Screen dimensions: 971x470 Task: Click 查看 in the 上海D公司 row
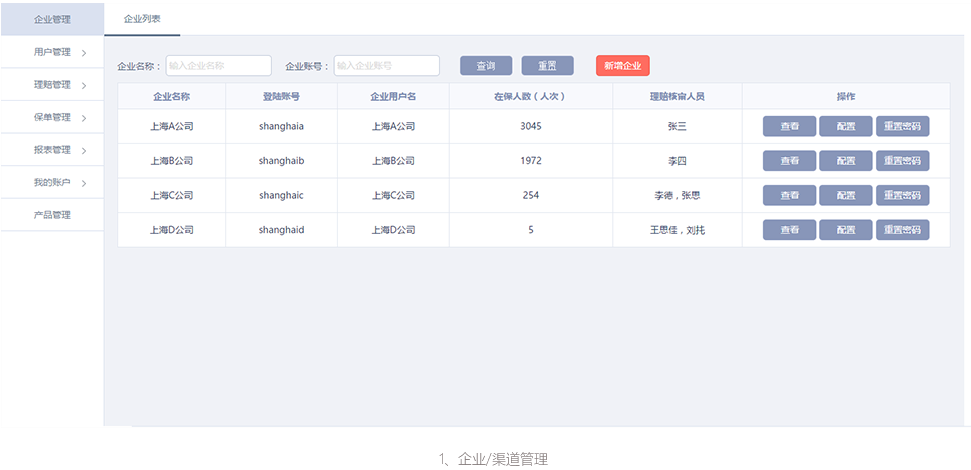coord(789,230)
